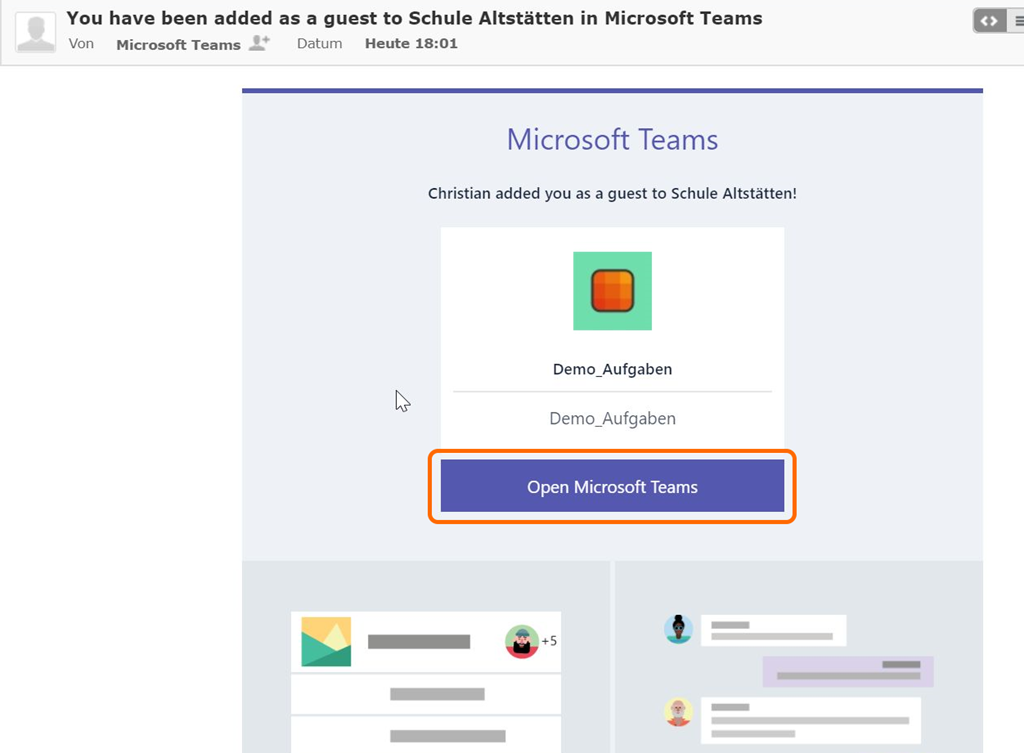Click the Heute 18:01 date value

(411, 44)
